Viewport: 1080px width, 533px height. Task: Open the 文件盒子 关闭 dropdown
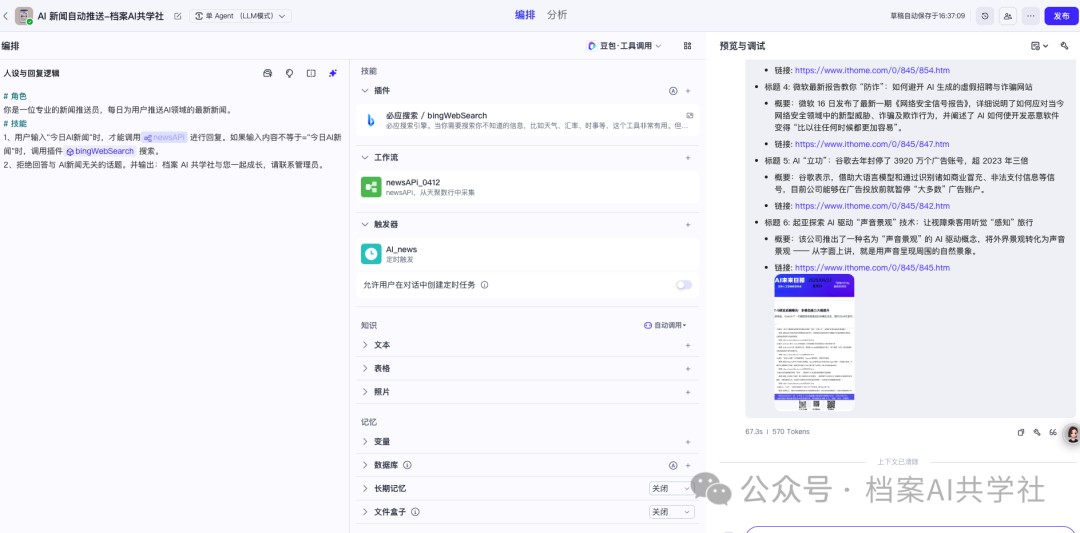[x=671, y=512]
